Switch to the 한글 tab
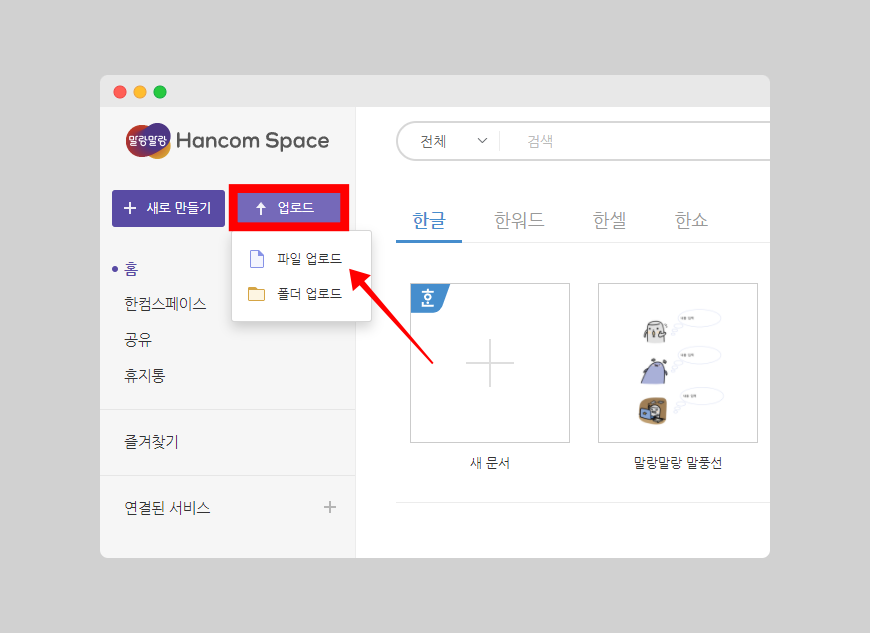Screen dimensions: 870x633 point(429,221)
